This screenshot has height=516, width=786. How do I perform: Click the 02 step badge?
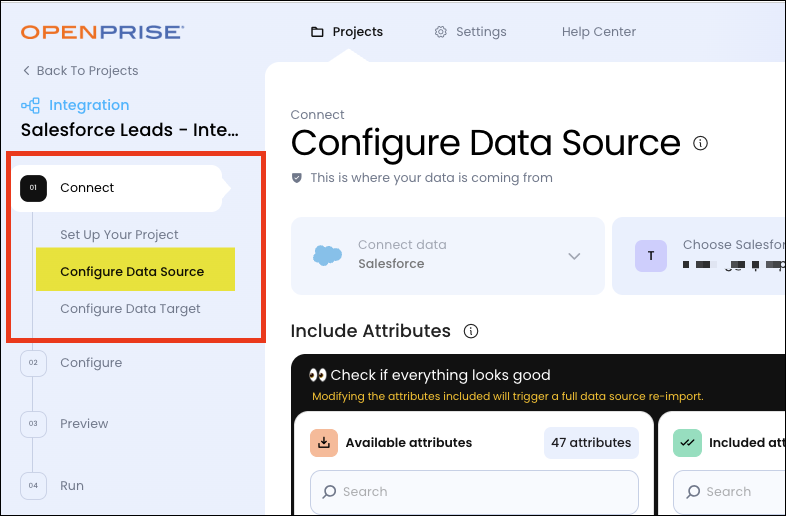click(x=34, y=363)
